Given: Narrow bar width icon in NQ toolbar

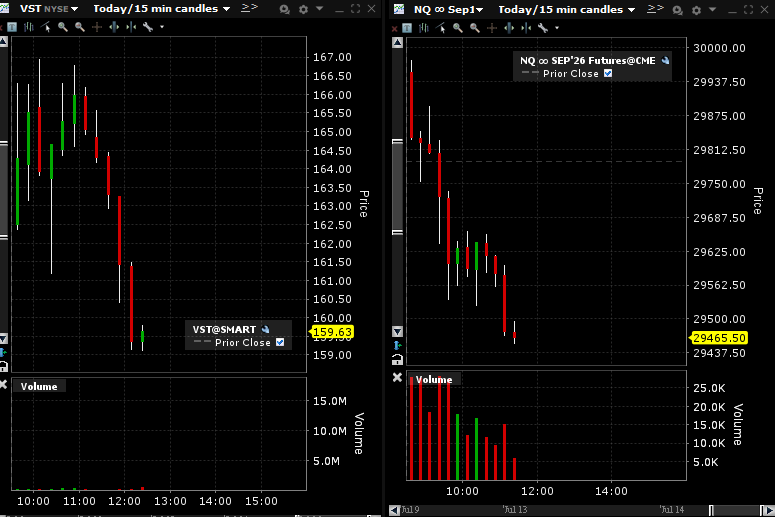Looking at the screenshot, I should click(x=526, y=28).
